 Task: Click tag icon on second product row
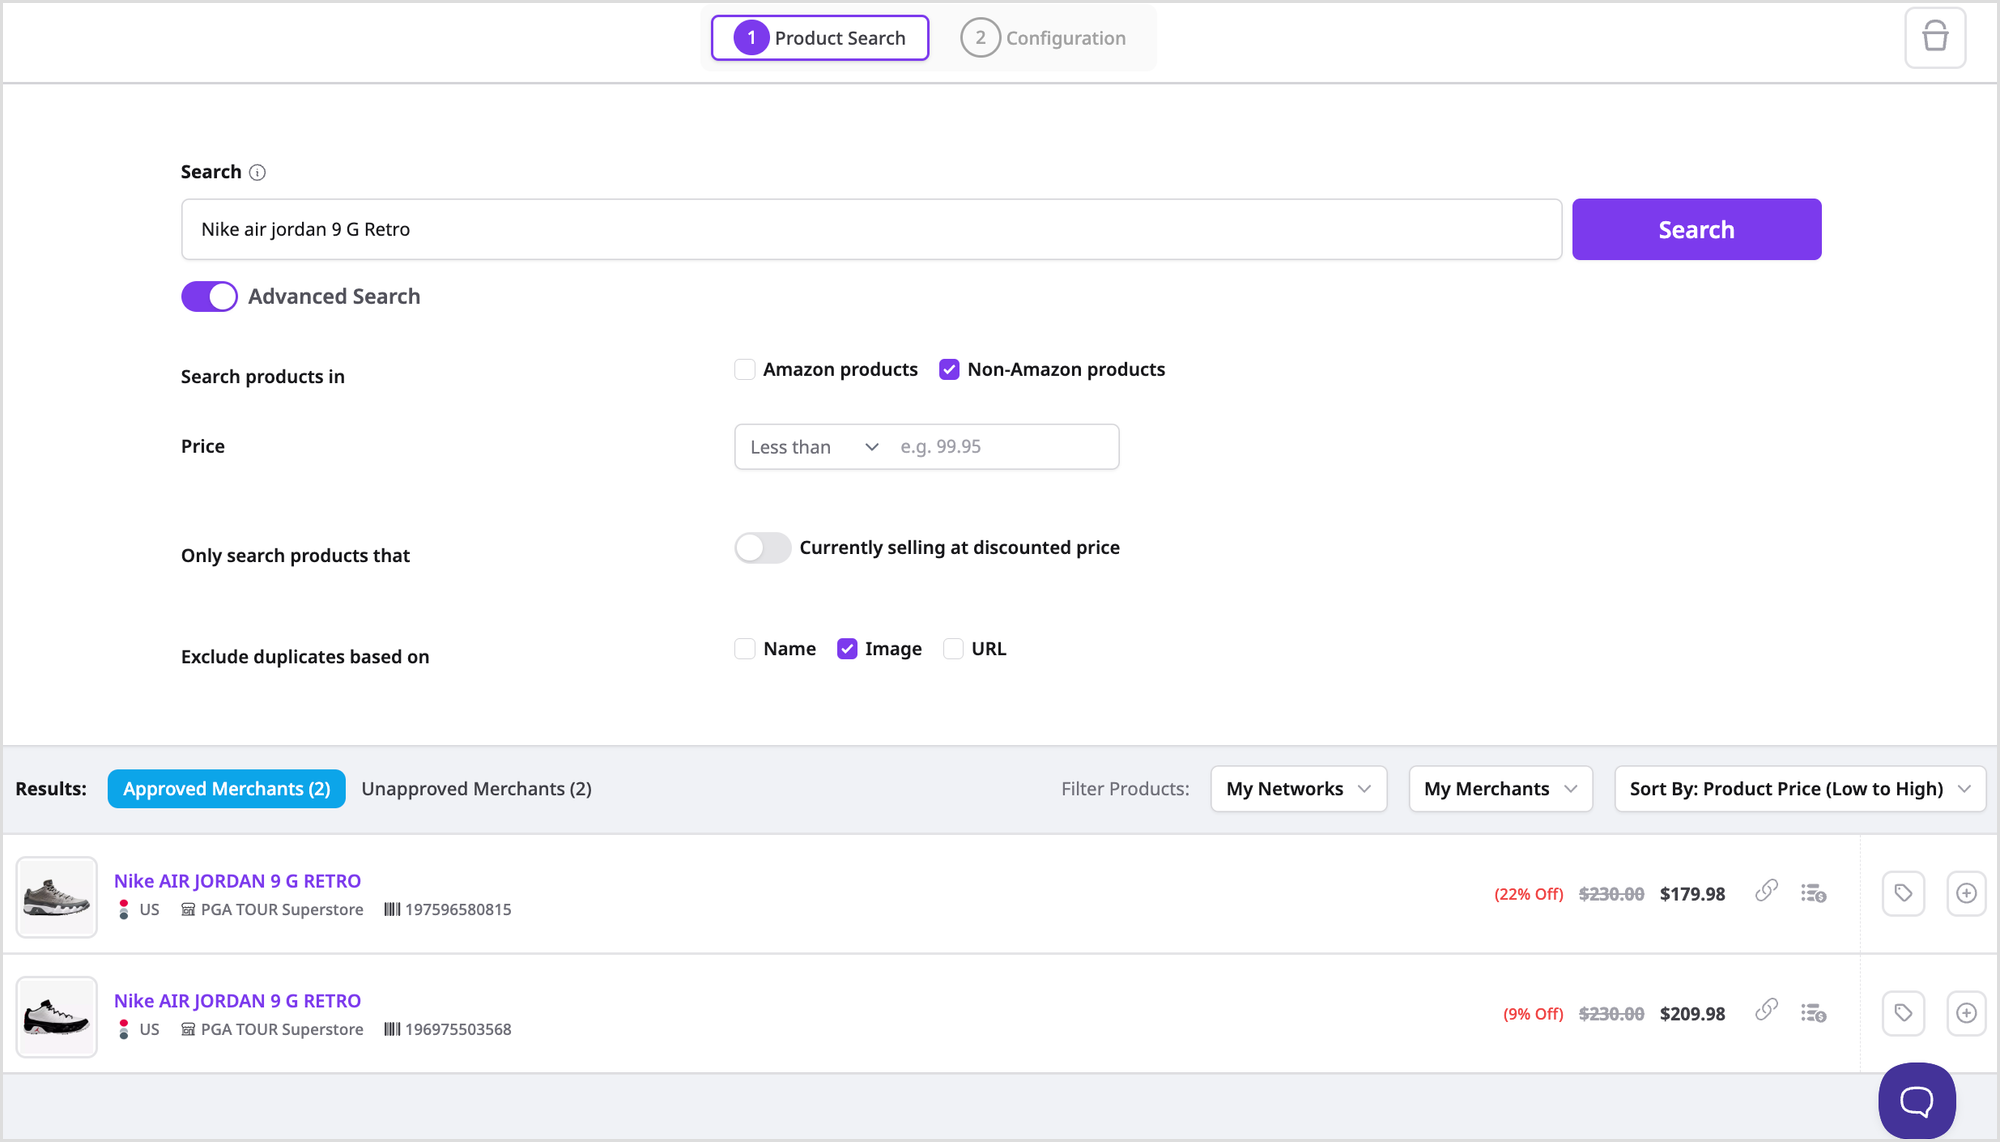tap(1902, 1013)
